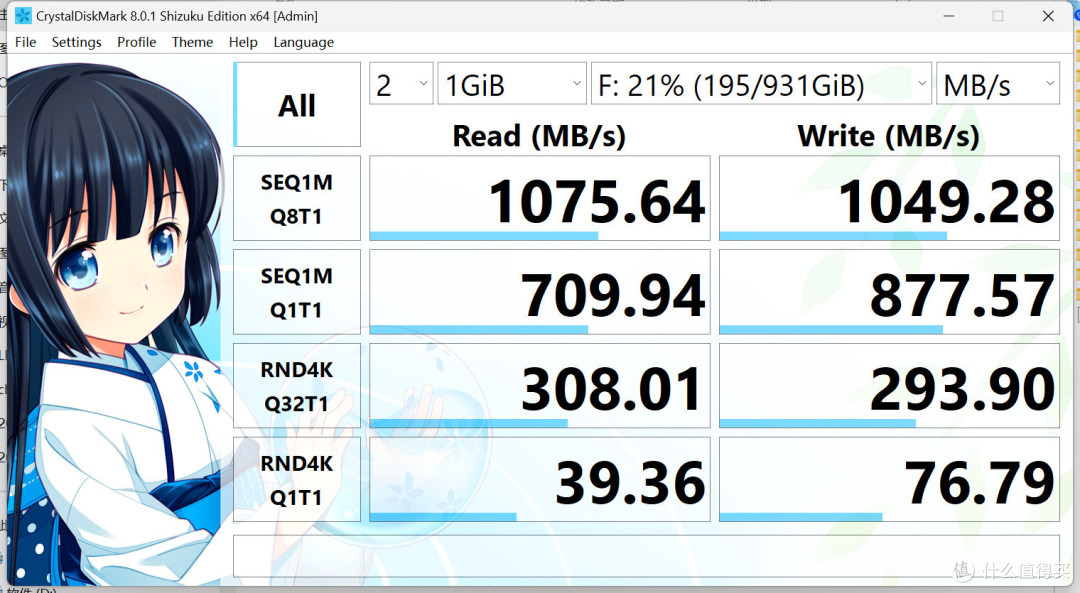Start all benchmarks with All button
The image size is (1080, 593).
tap(297, 105)
